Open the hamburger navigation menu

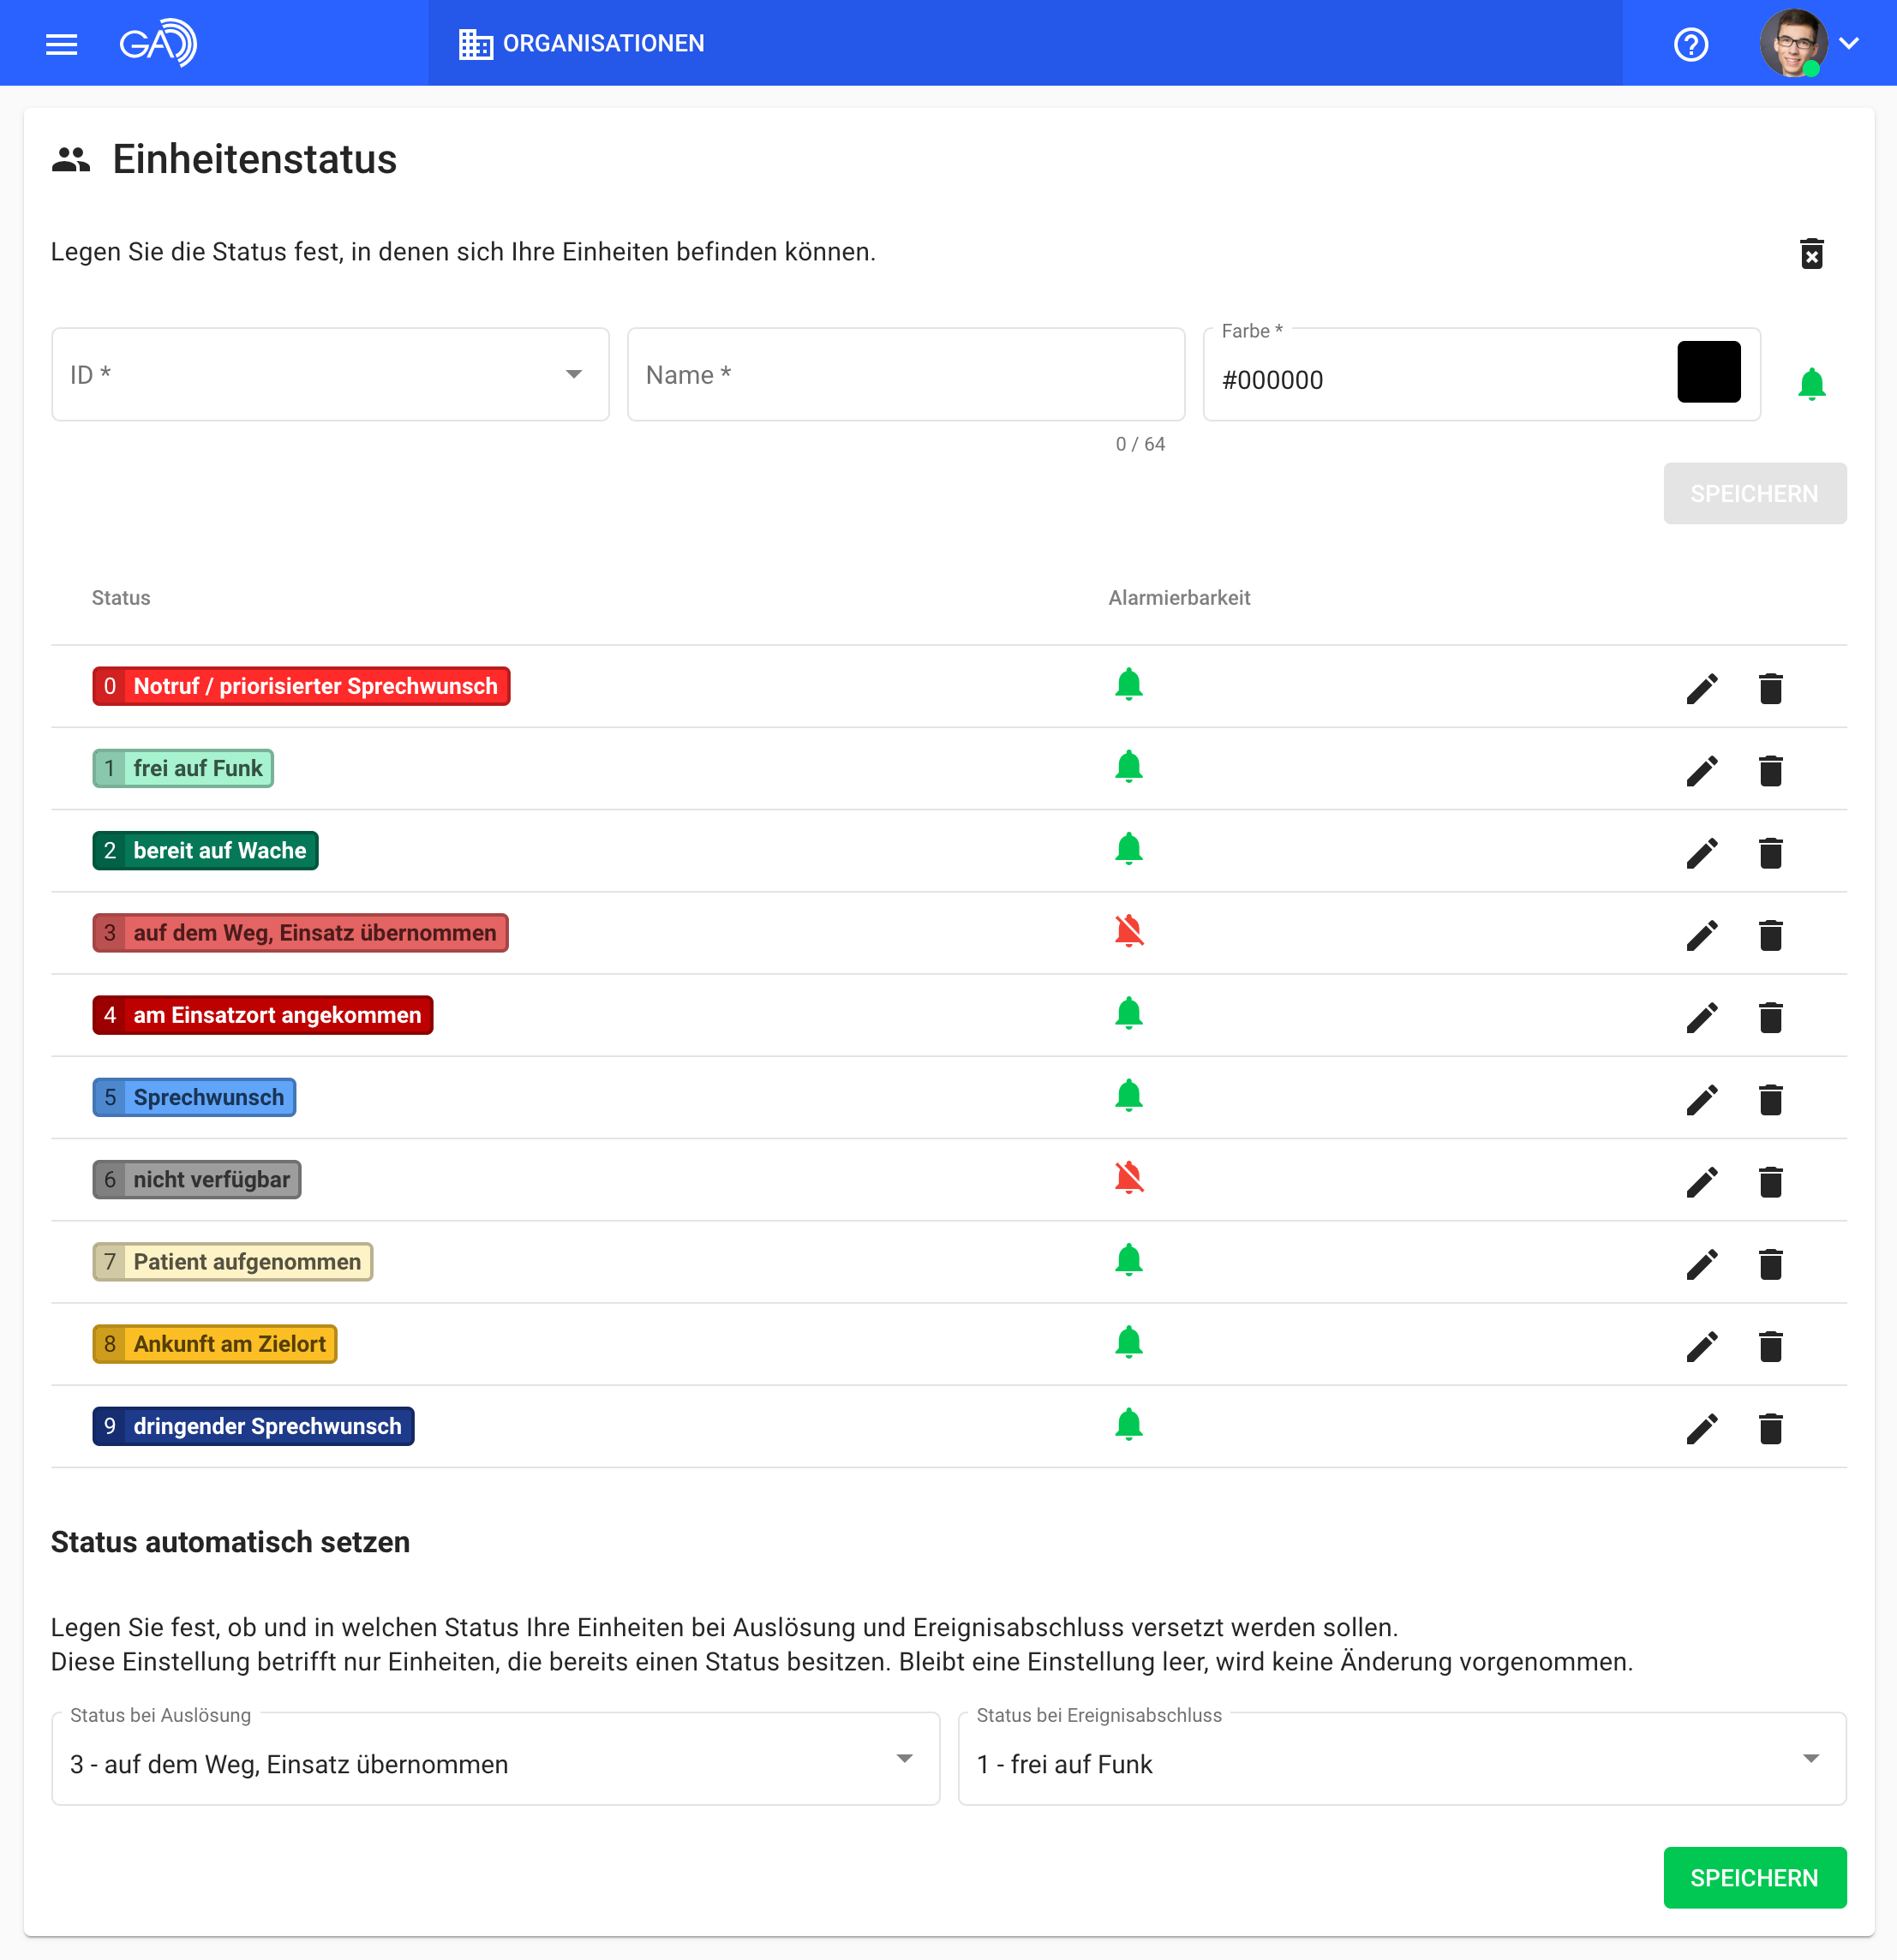click(61, 44)
